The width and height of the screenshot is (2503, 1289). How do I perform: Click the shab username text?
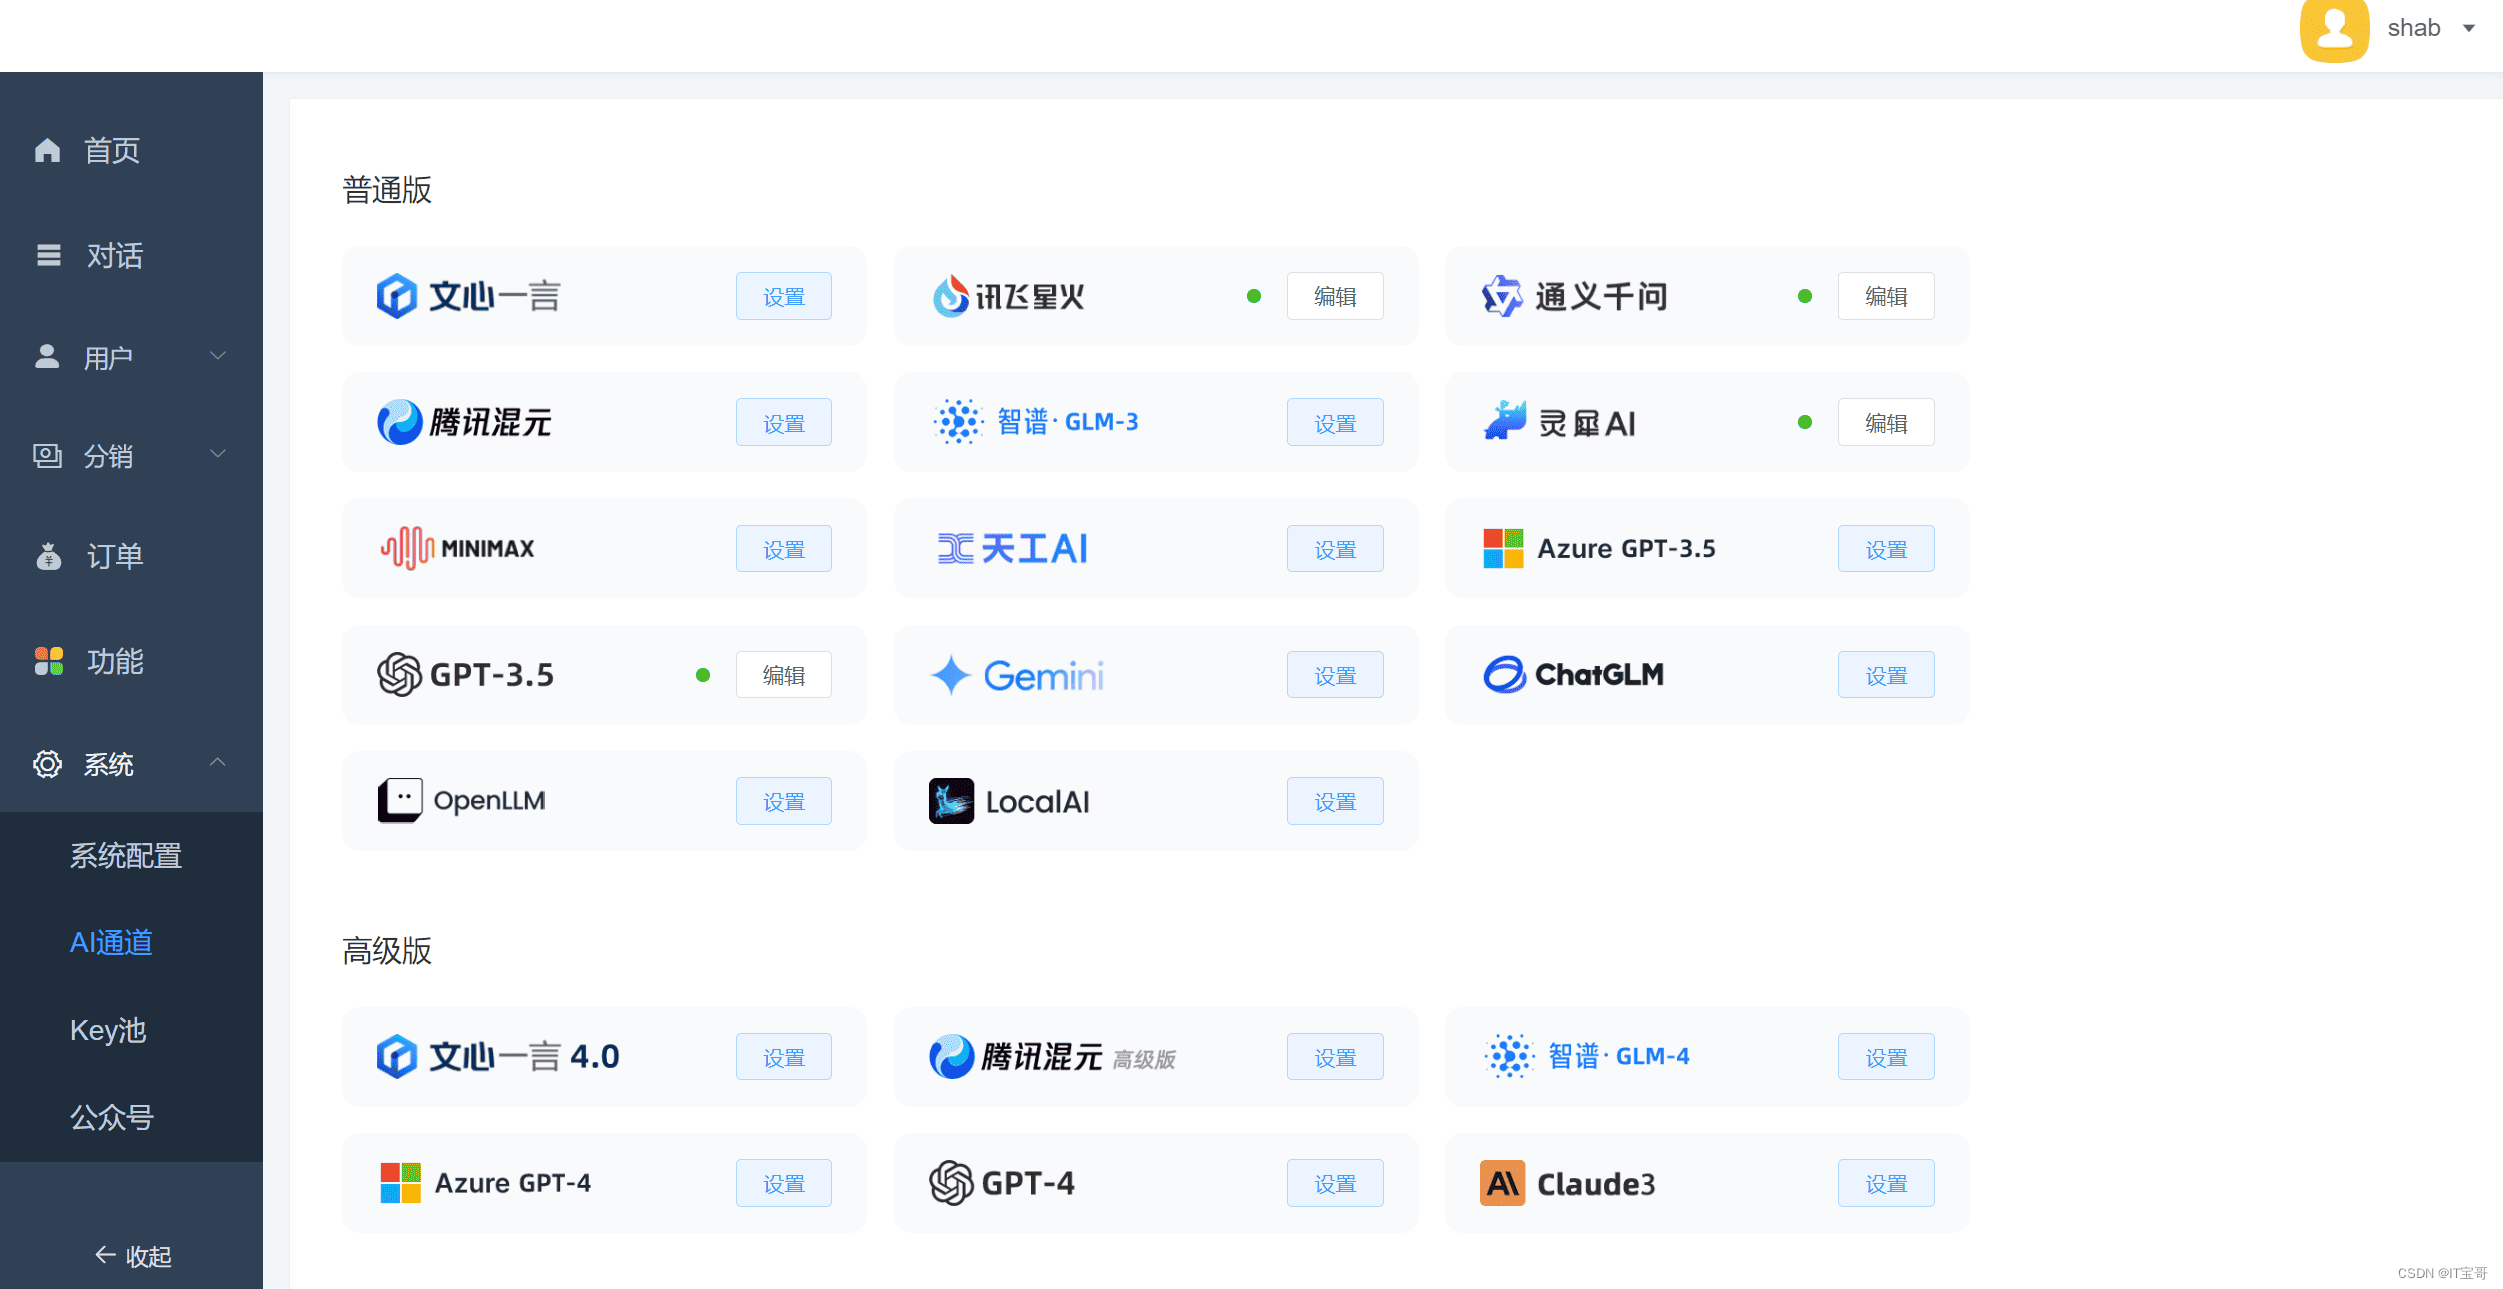(2414, 28)
